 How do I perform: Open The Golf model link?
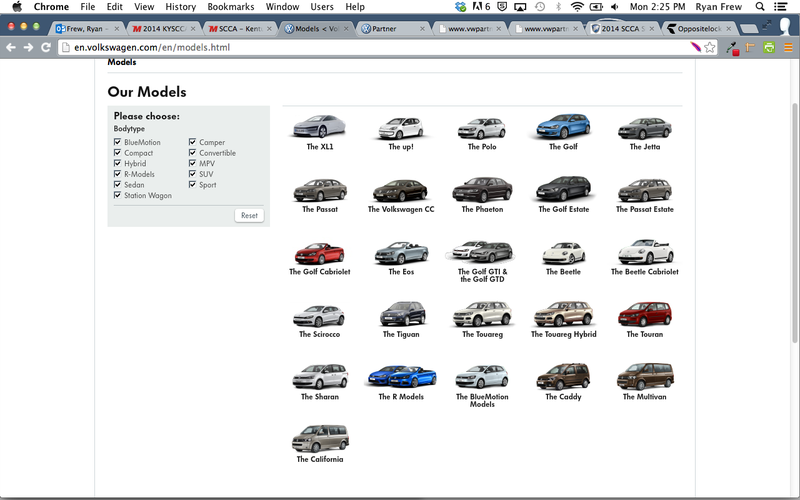point(563,147)
